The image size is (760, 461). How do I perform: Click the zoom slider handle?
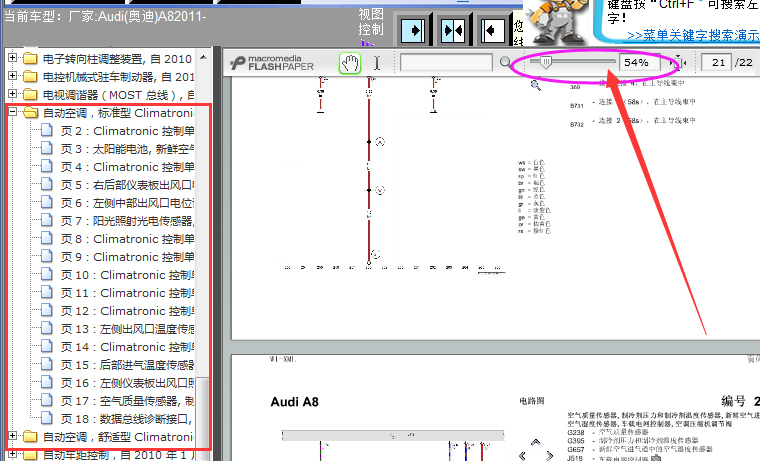tap(546, 62)
